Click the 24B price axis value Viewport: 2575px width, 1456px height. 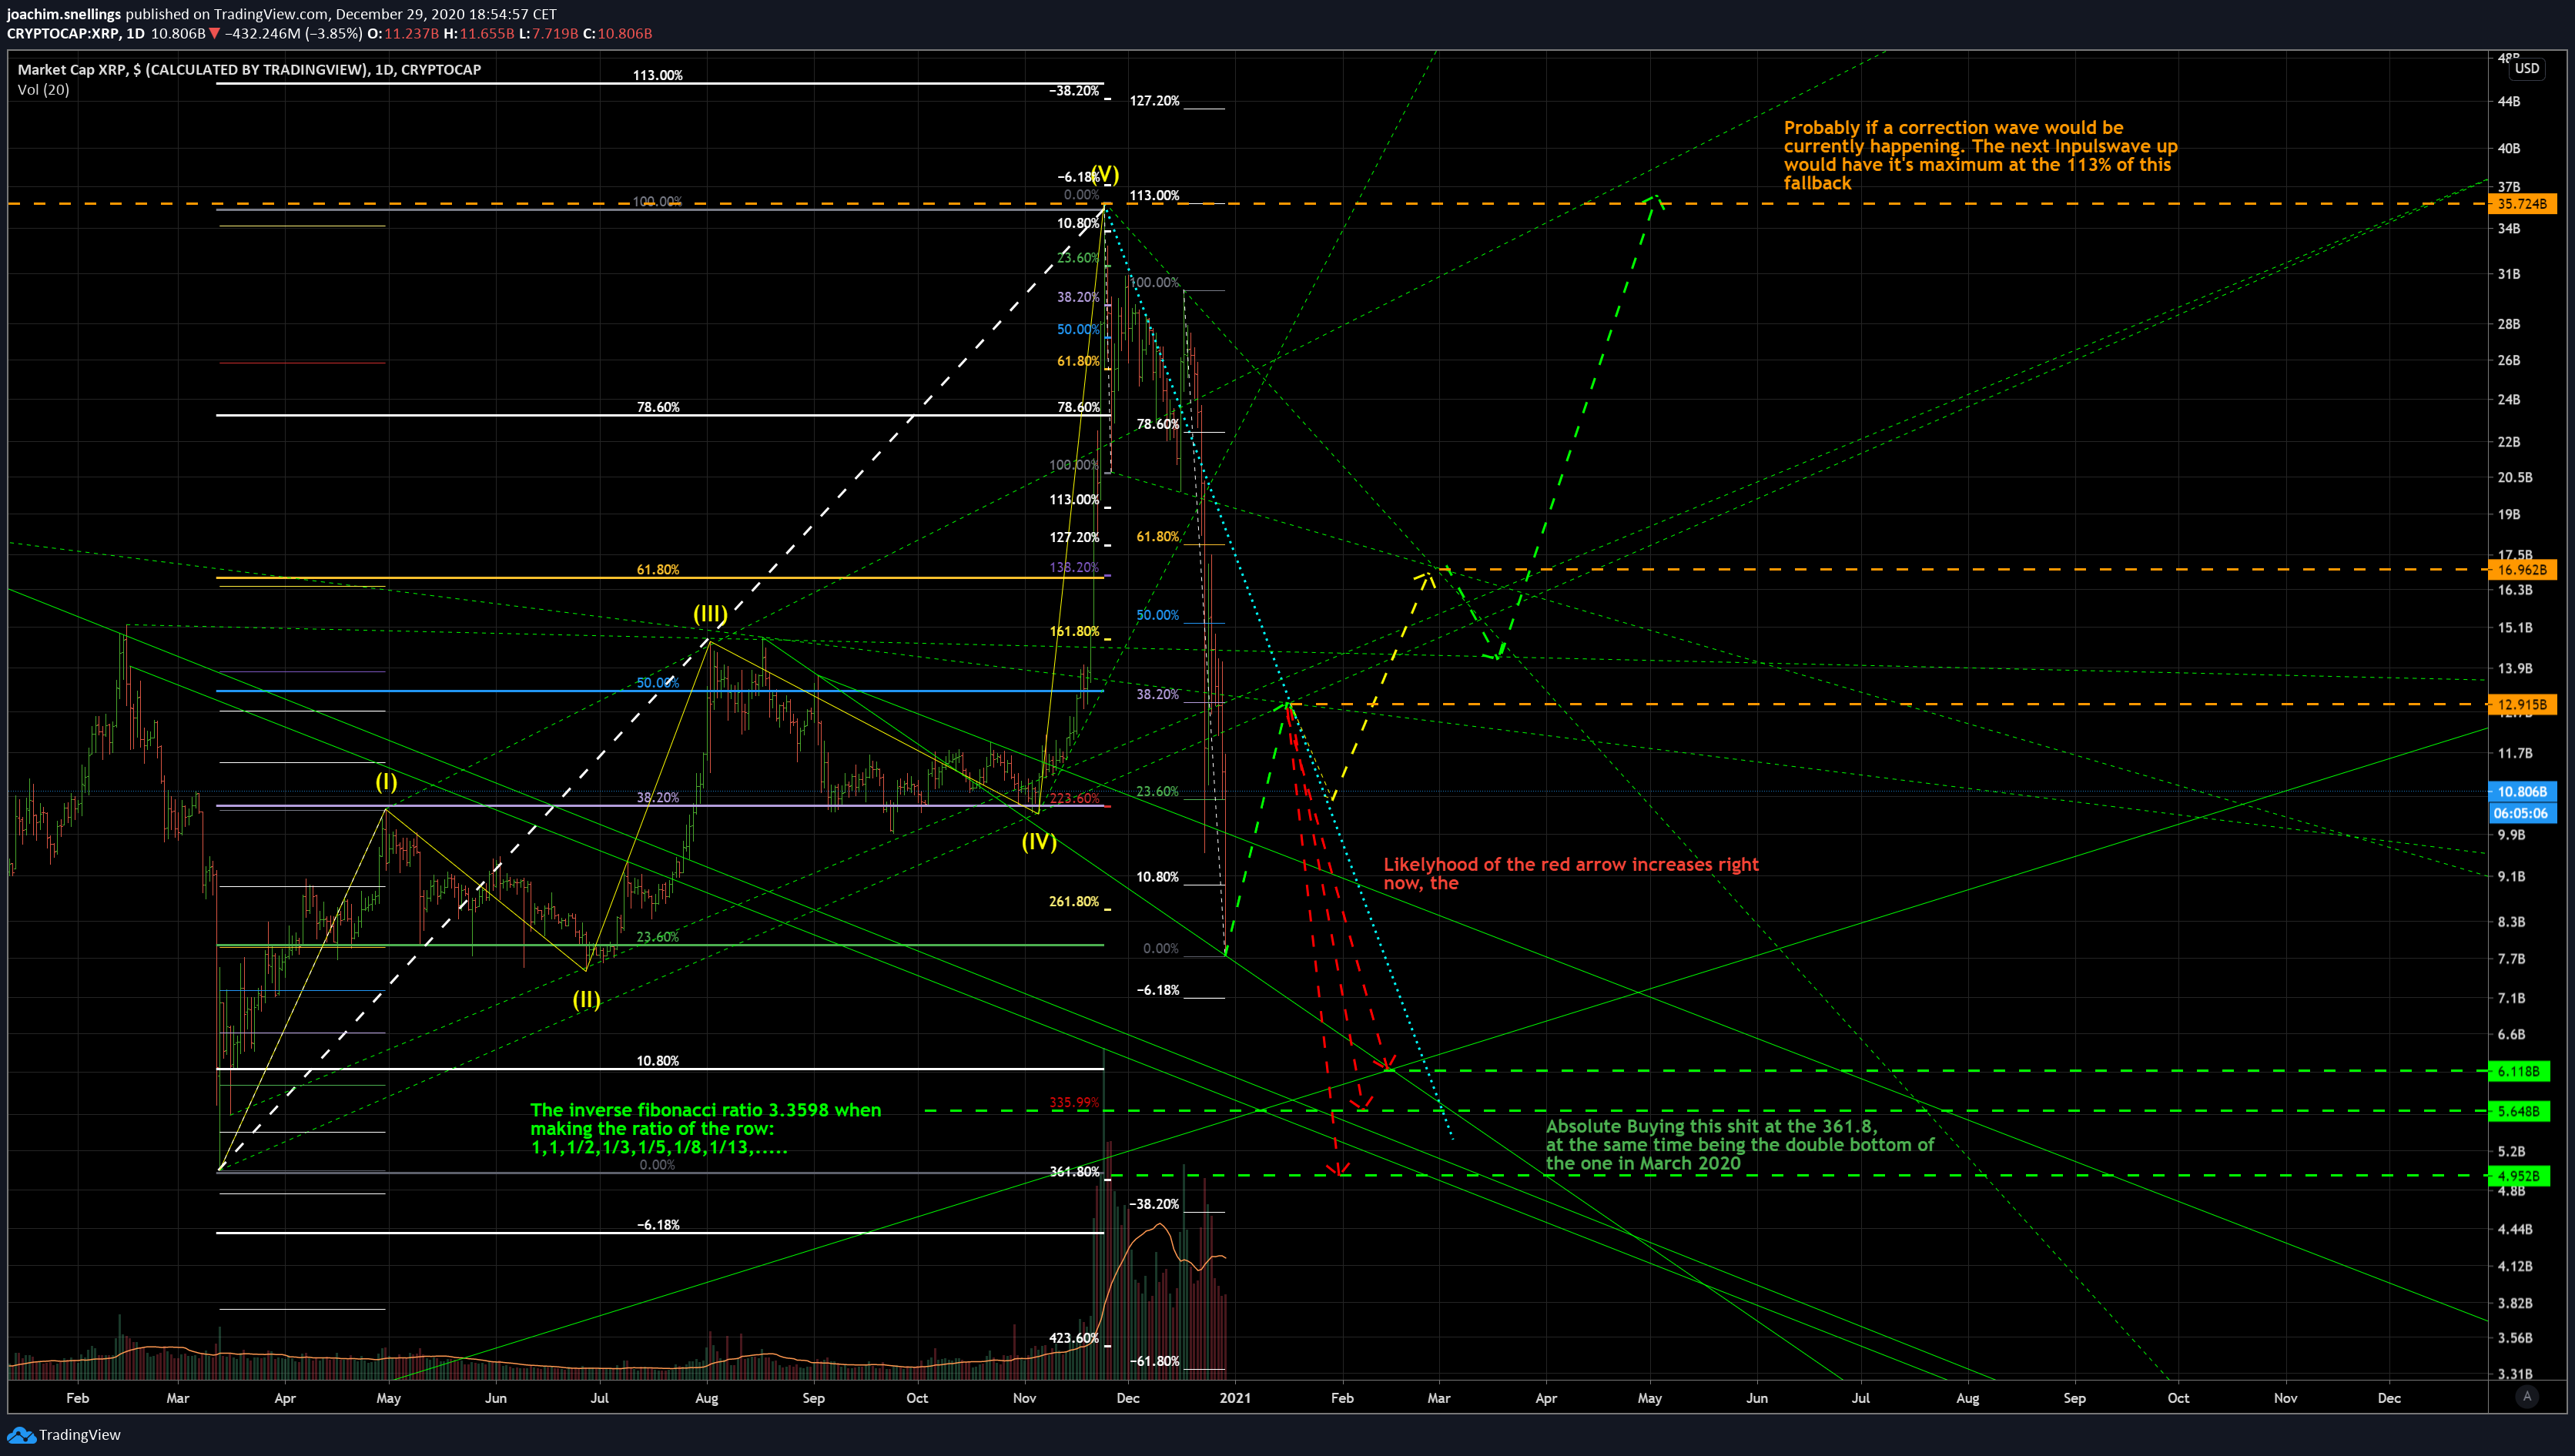click(x=2509, y=399)
